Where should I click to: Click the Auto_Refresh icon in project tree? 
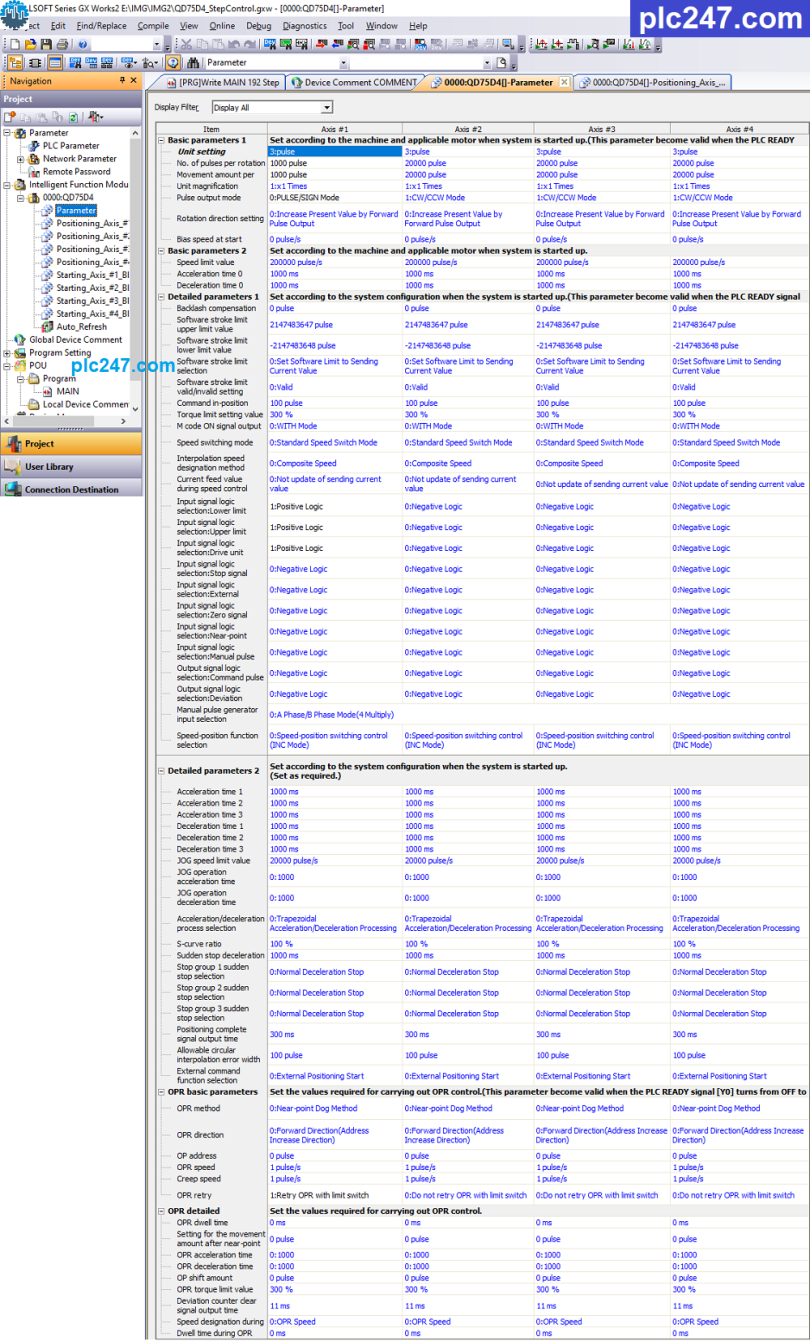click(47, 326)
